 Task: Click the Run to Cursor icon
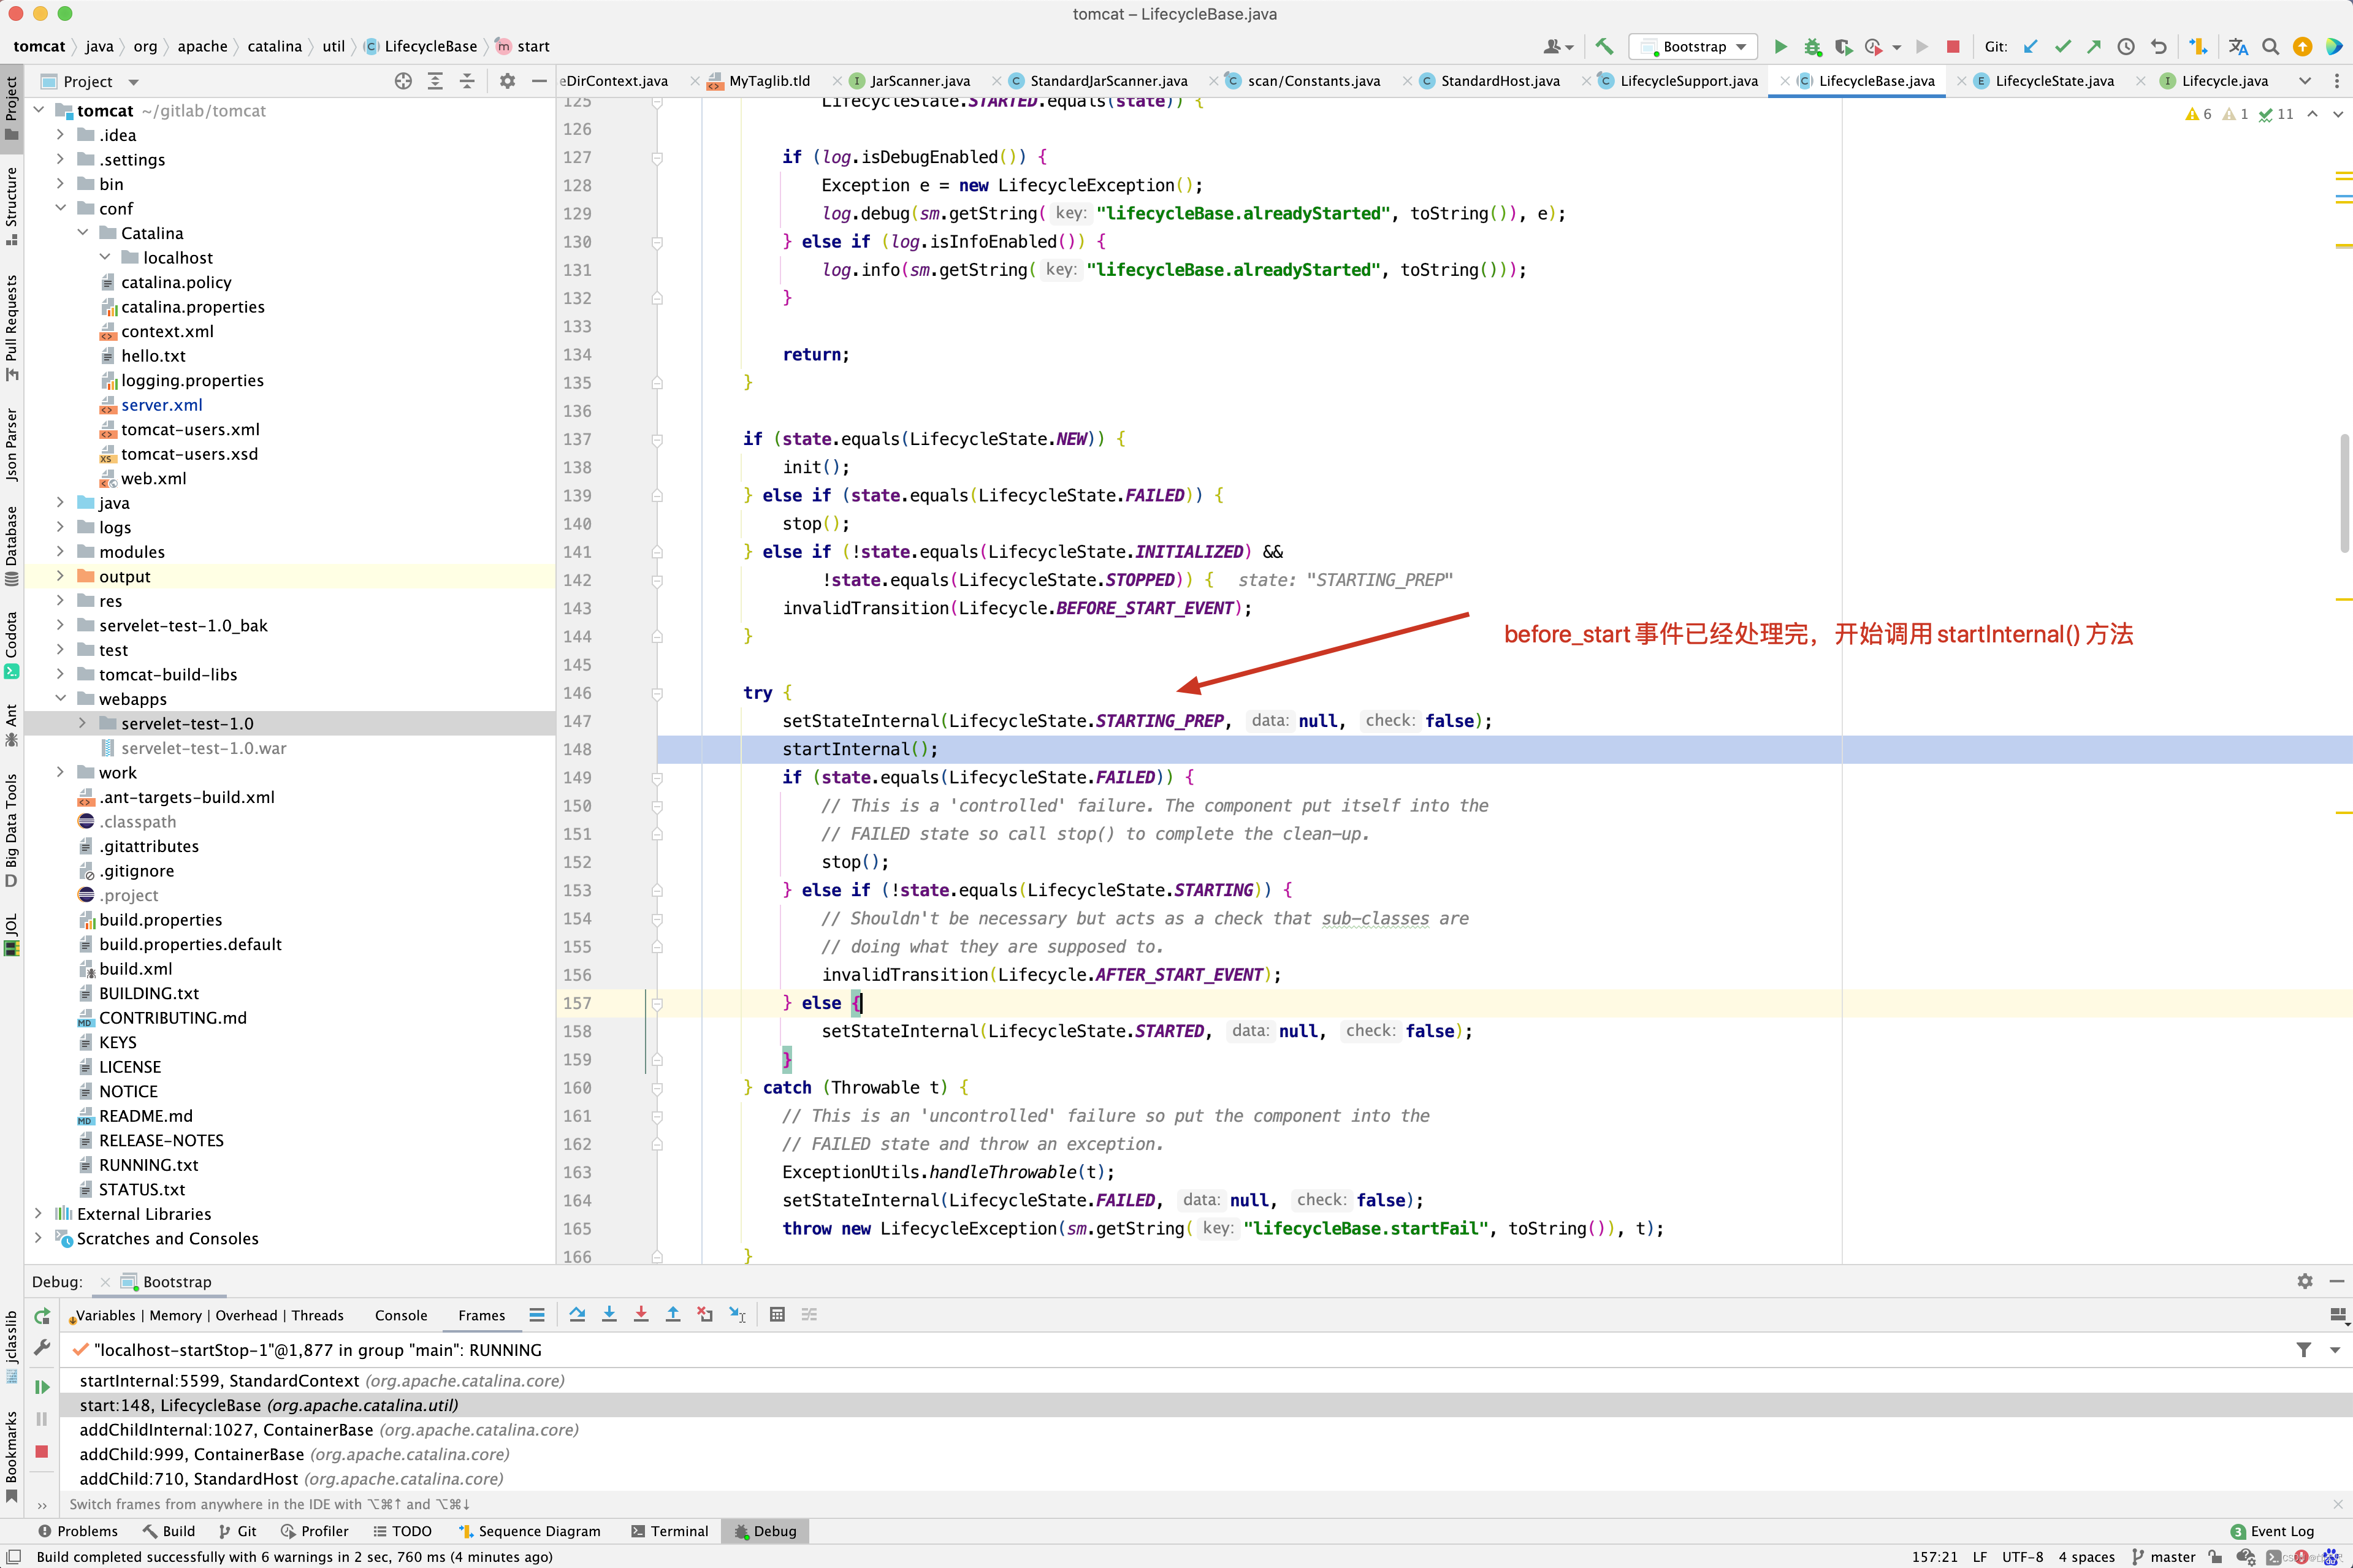coord(737,1315)
